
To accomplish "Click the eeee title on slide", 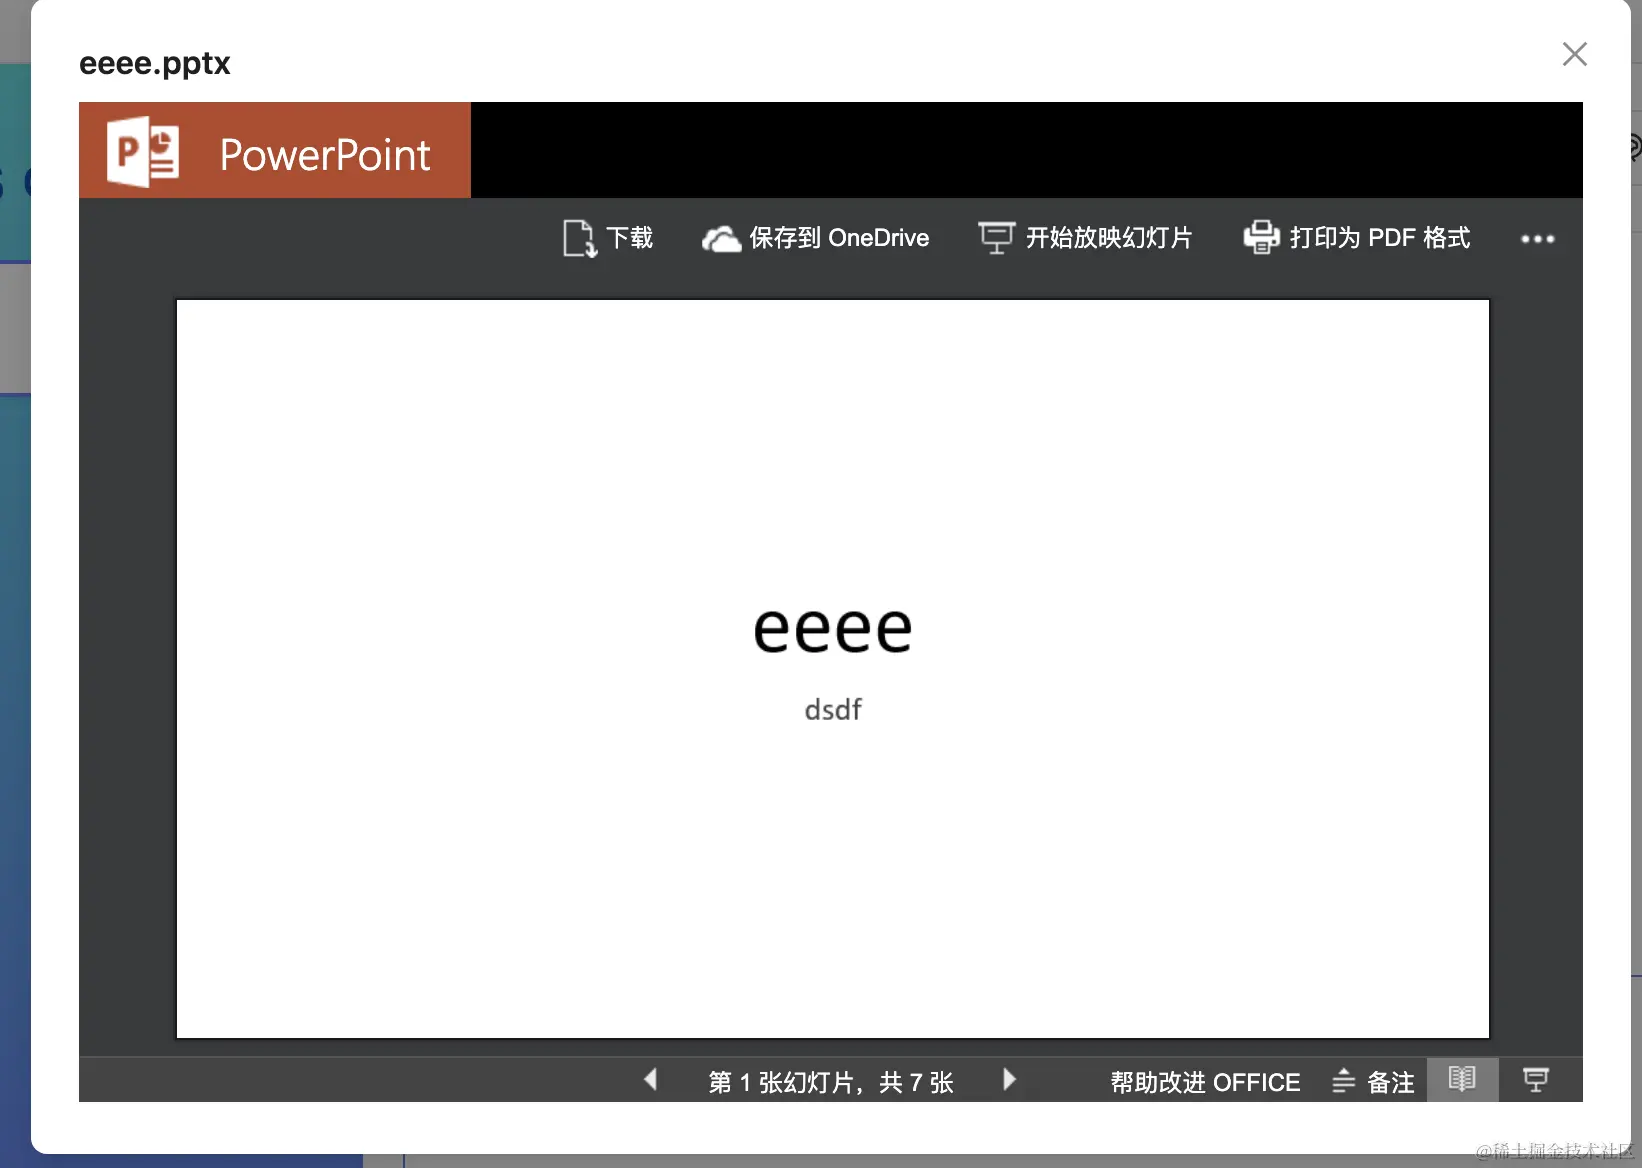I will point(833,629).
